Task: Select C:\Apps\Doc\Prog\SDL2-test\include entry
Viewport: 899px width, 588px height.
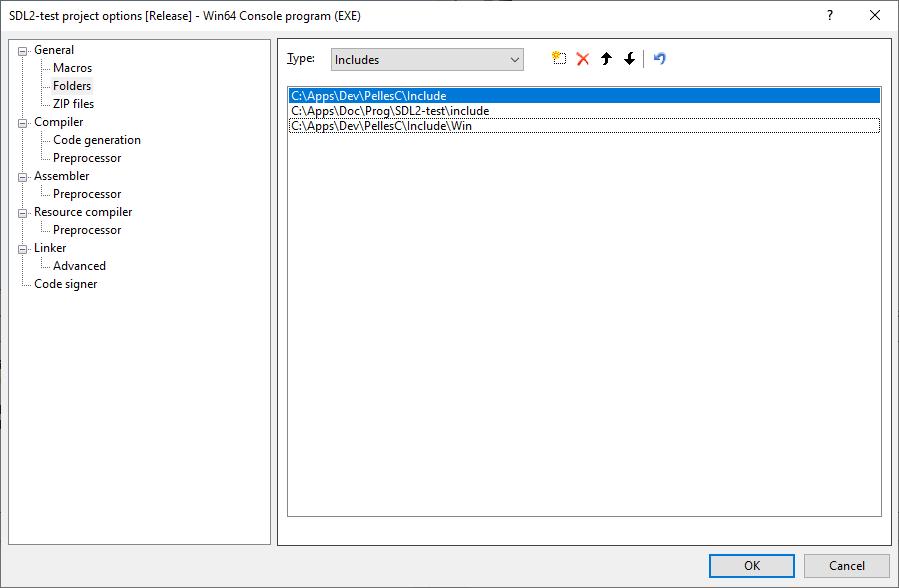Action: click(584, 111)
